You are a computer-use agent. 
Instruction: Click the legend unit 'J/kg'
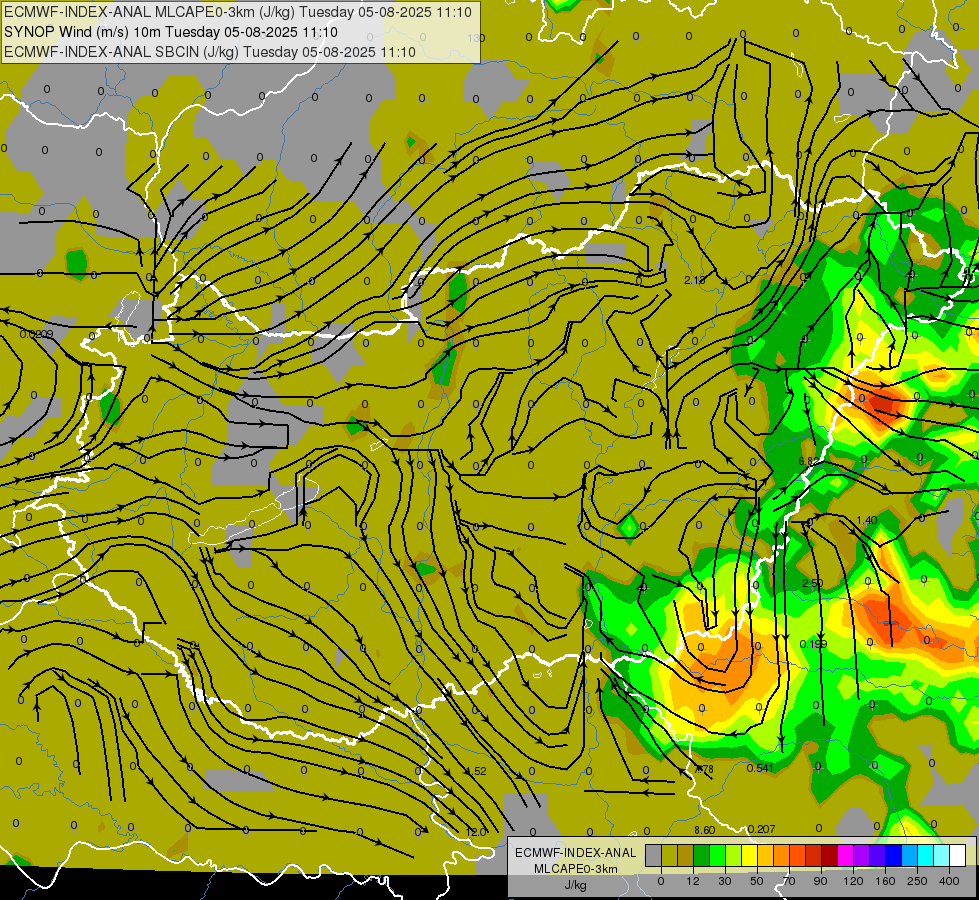point(576,885)
